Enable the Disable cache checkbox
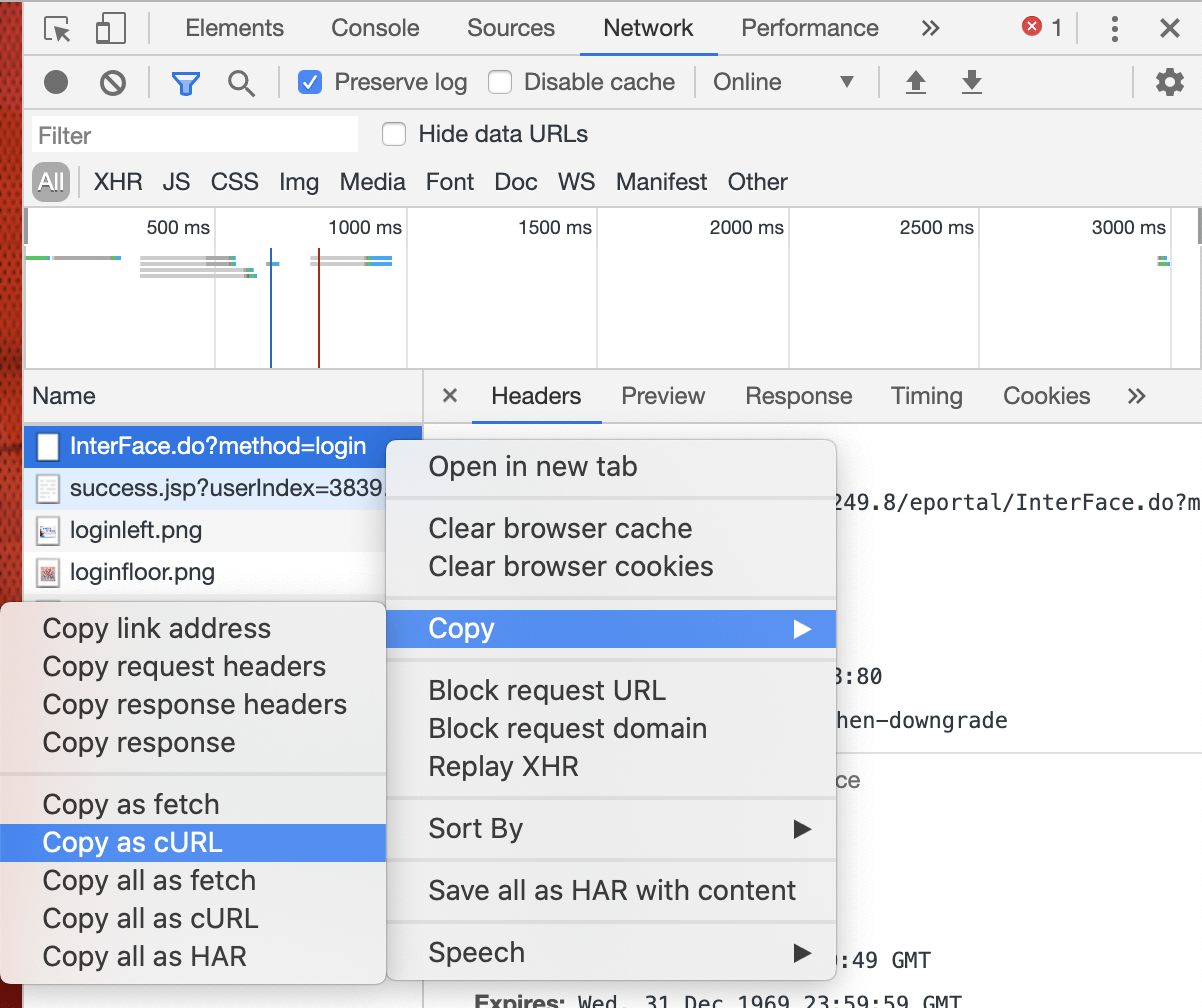 (500, 82)
